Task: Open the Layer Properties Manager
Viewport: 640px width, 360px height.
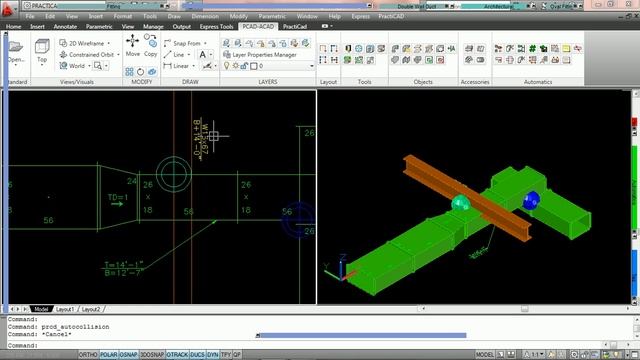Action: click(x=260, y=54)
